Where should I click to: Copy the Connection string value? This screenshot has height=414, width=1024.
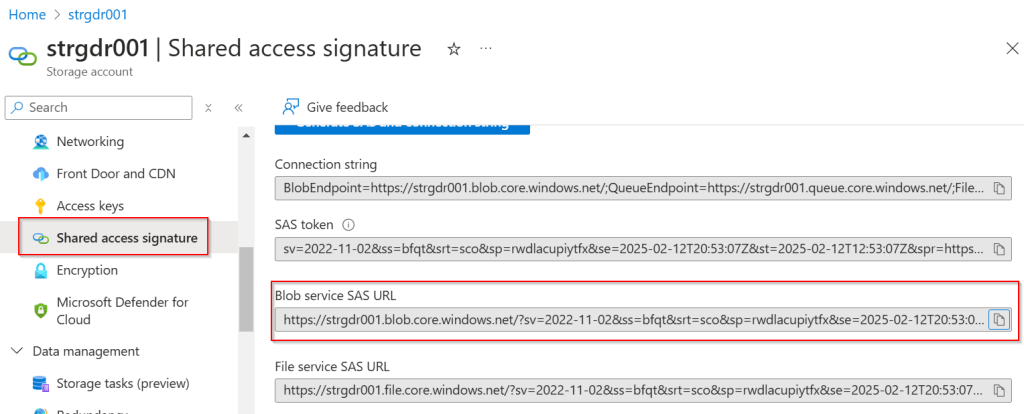[x=998, y=188]
